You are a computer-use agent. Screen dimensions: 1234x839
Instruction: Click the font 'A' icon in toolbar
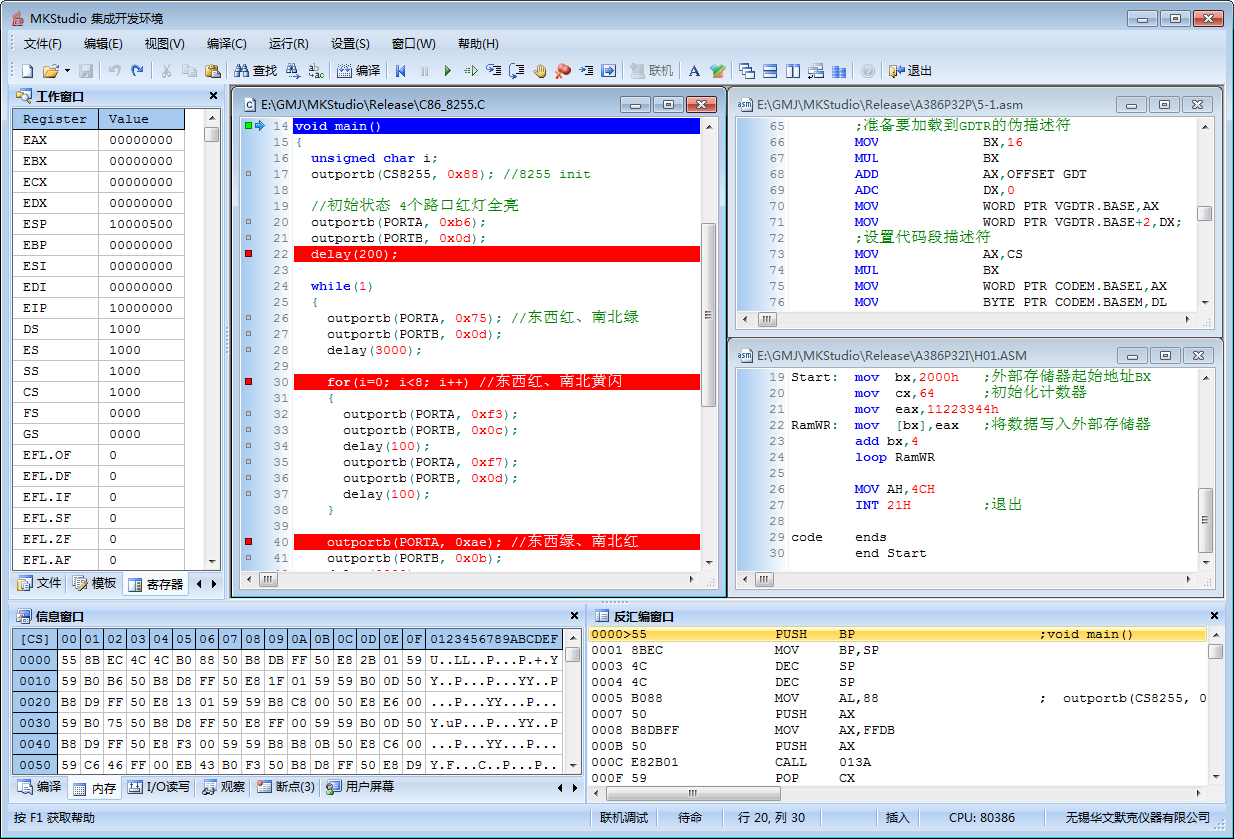[694, 71]
